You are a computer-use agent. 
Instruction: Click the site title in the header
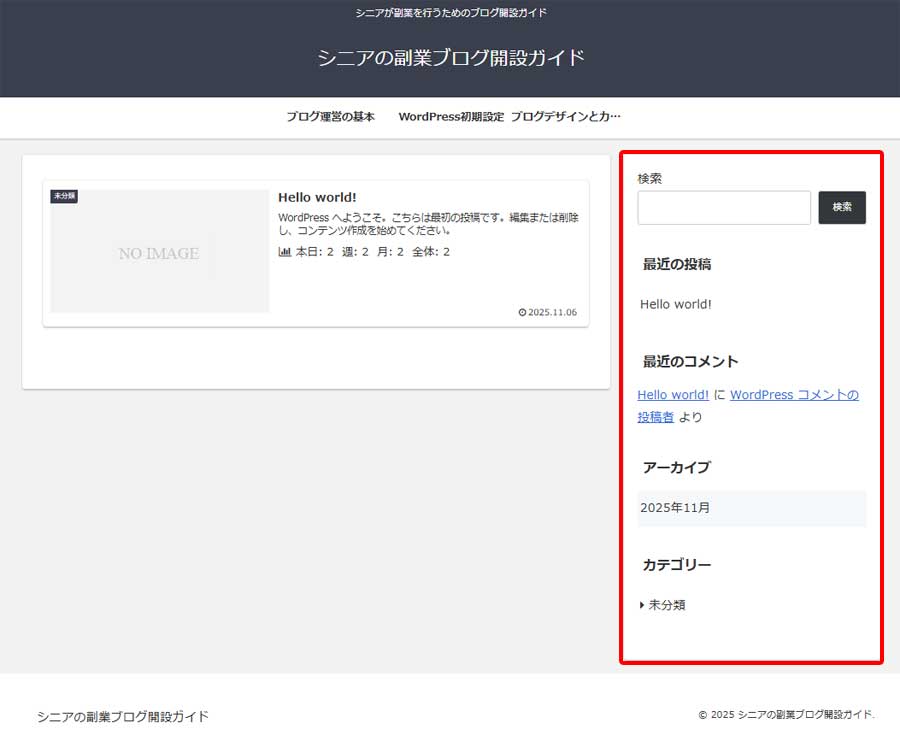(x=450, y=58)
